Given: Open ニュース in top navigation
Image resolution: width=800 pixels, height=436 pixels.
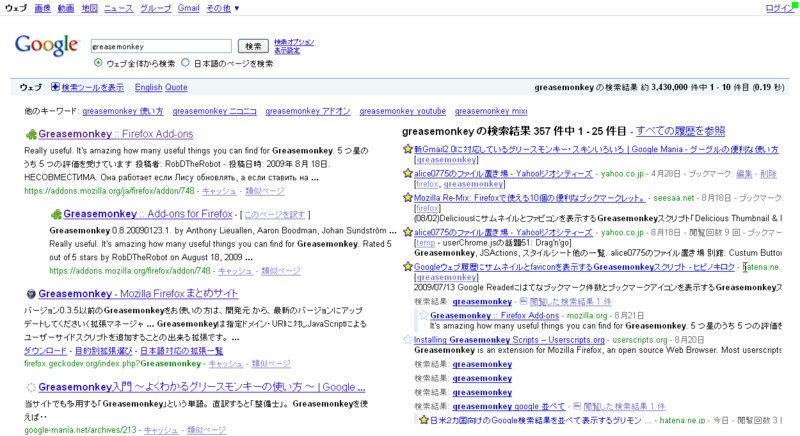Looking at the screenshot, I should point(118,8).
